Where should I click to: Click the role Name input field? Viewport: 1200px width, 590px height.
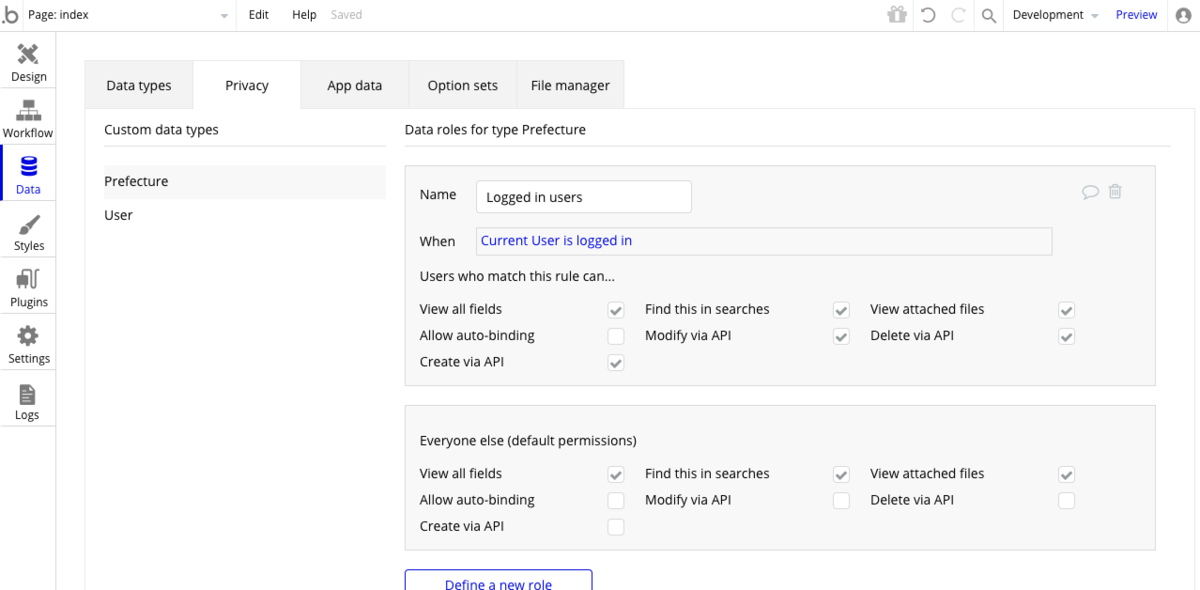583,197
